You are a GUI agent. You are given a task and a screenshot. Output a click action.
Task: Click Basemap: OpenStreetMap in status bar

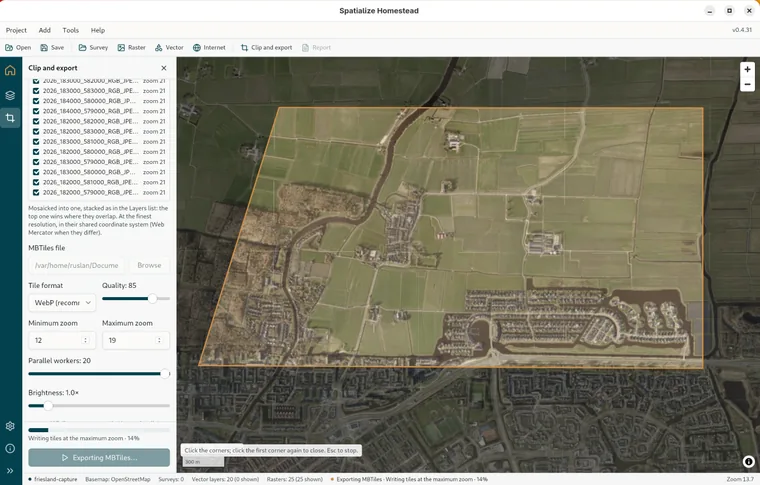click(118, 479)
